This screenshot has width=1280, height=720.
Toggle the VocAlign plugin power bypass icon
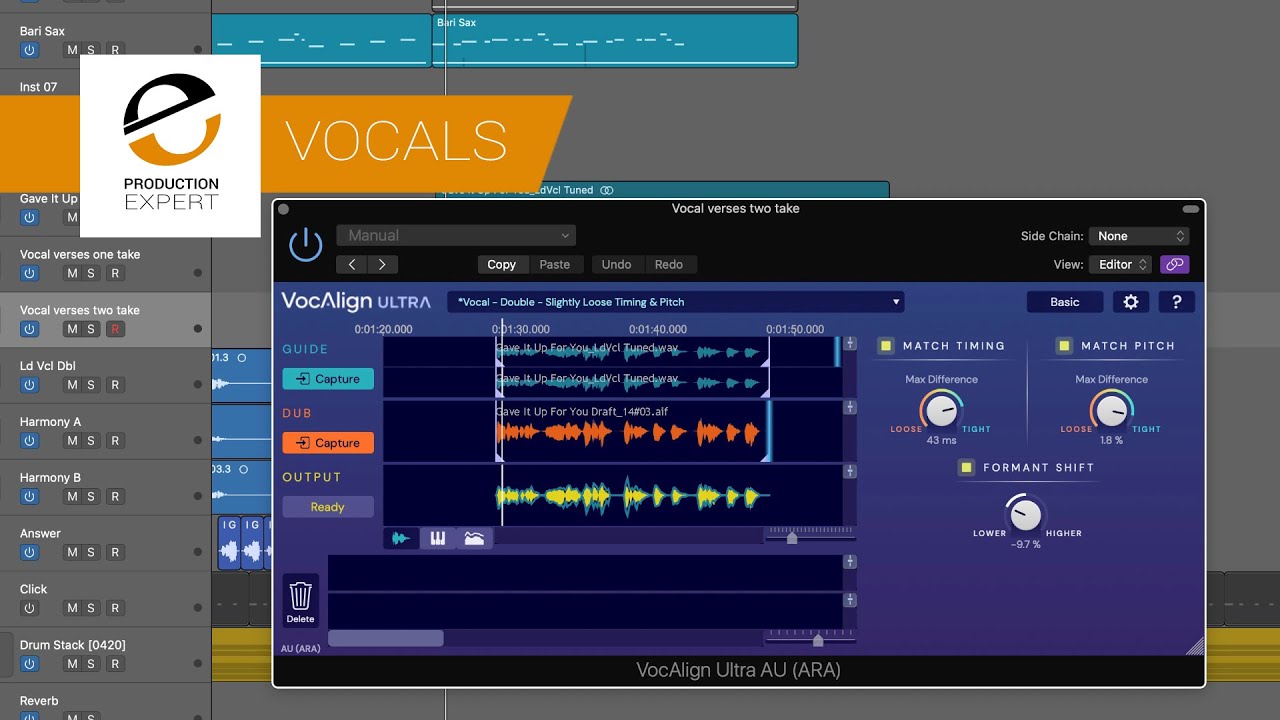(x=305, y=245)
